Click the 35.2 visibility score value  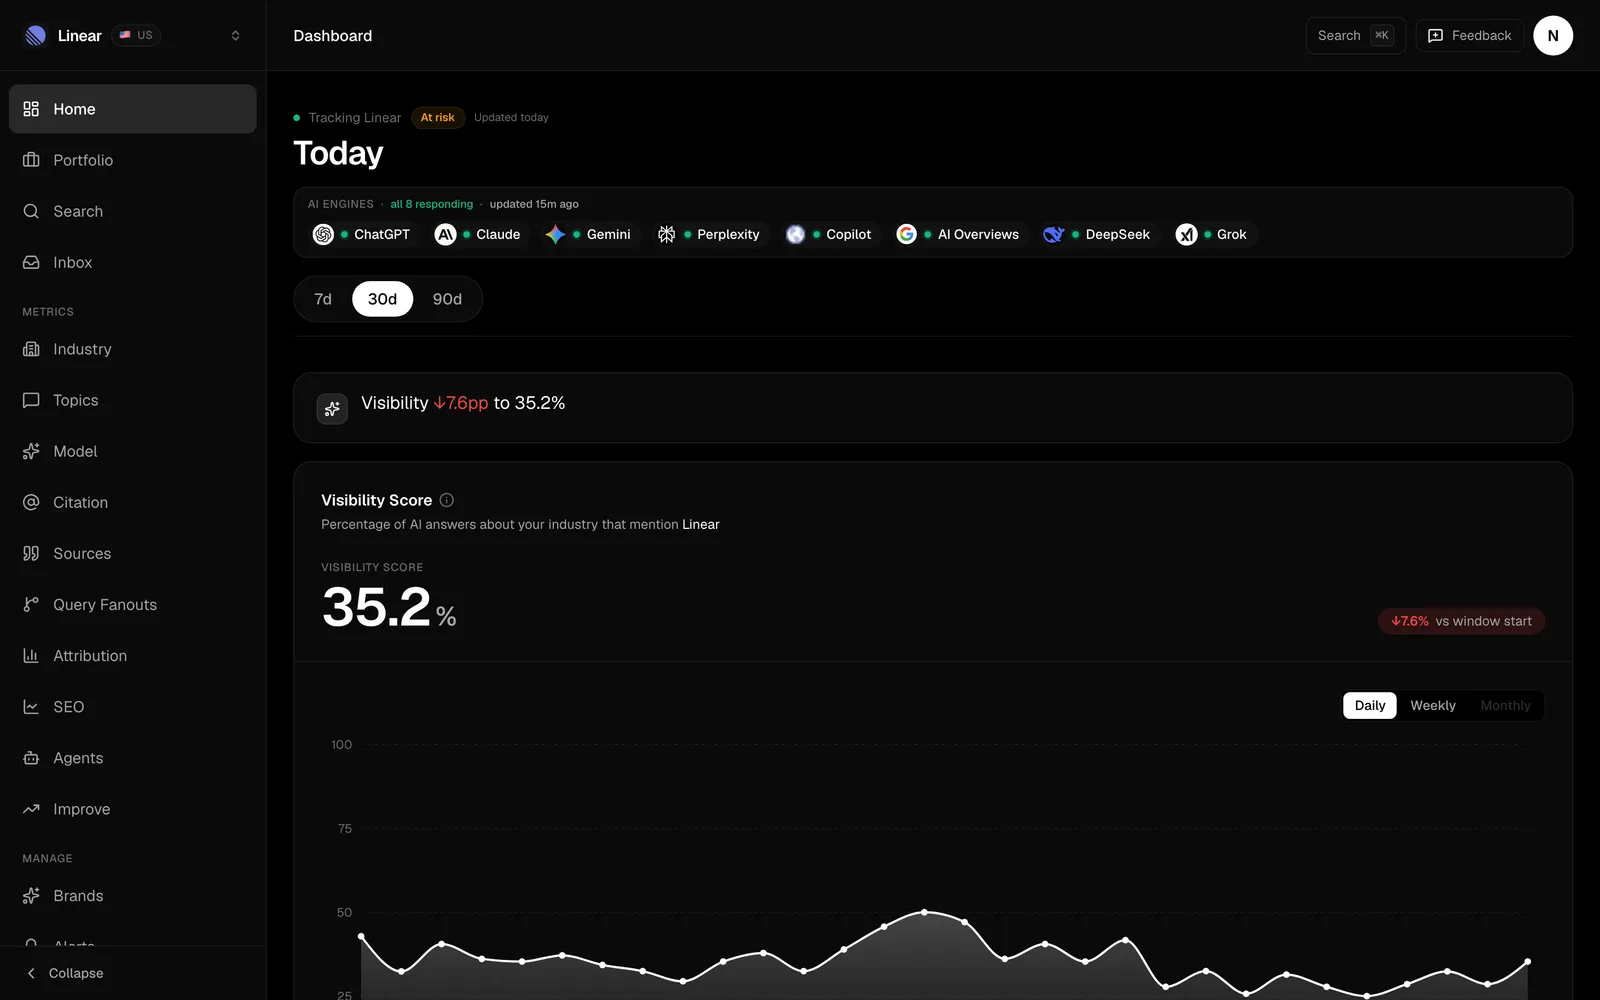click(376, 607)
